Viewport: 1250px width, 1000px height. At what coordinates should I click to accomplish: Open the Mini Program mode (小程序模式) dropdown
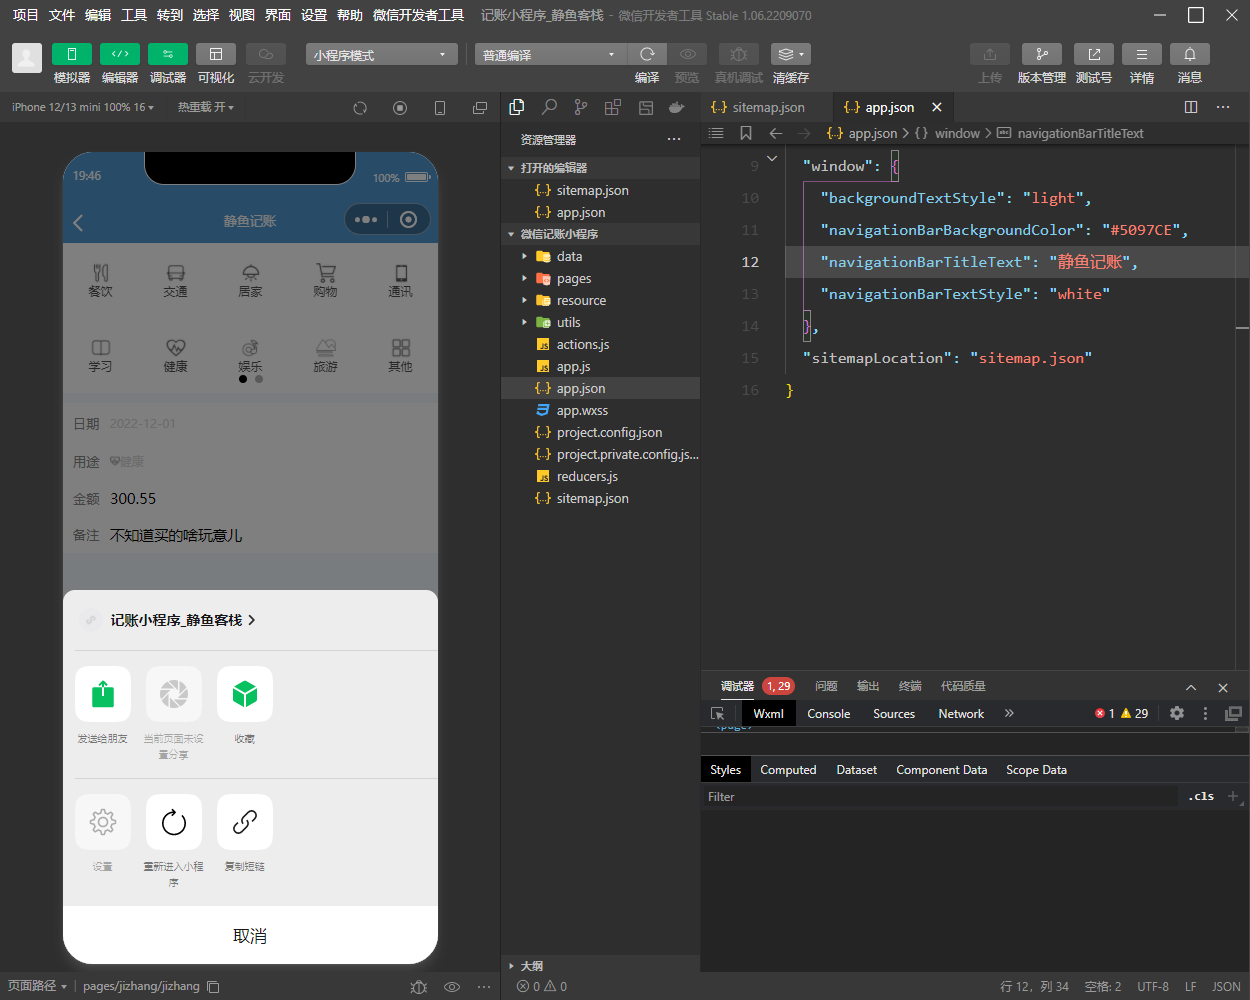[381, 55]
